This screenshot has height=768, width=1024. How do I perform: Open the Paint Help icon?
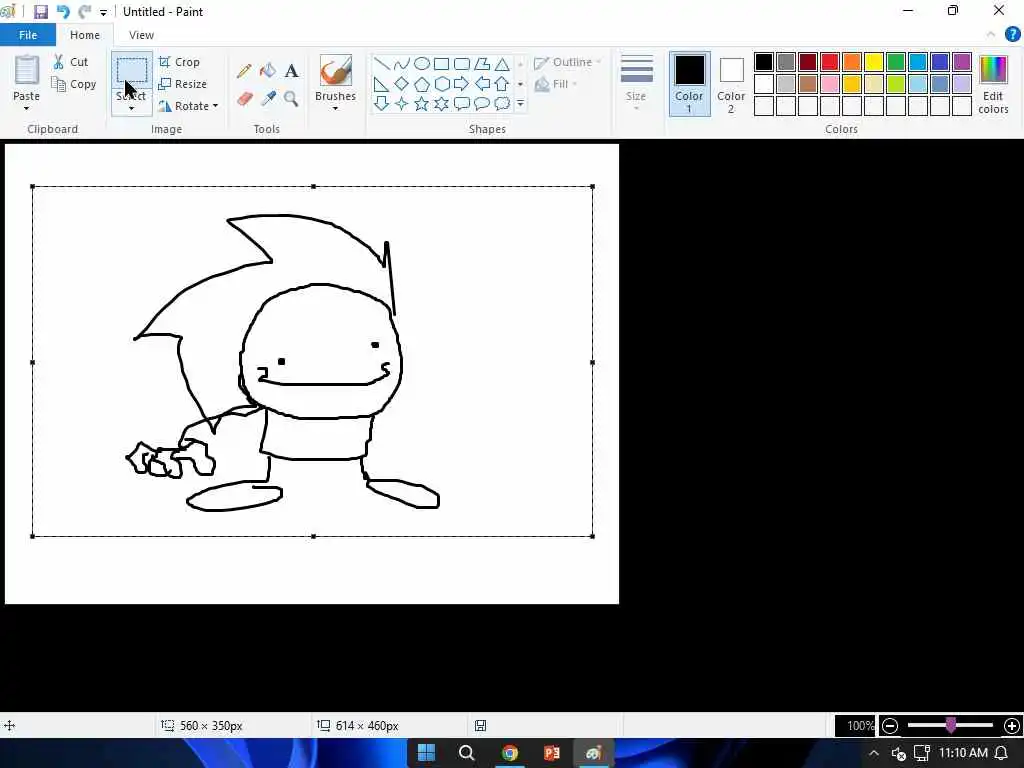1012,35
